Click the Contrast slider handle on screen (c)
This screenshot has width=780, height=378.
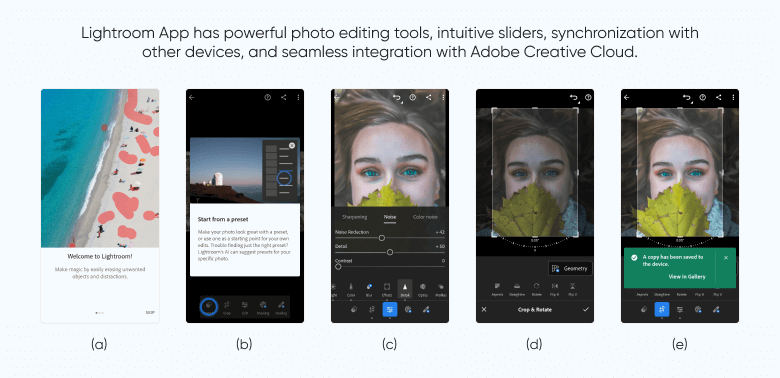(x=338, y=267)
